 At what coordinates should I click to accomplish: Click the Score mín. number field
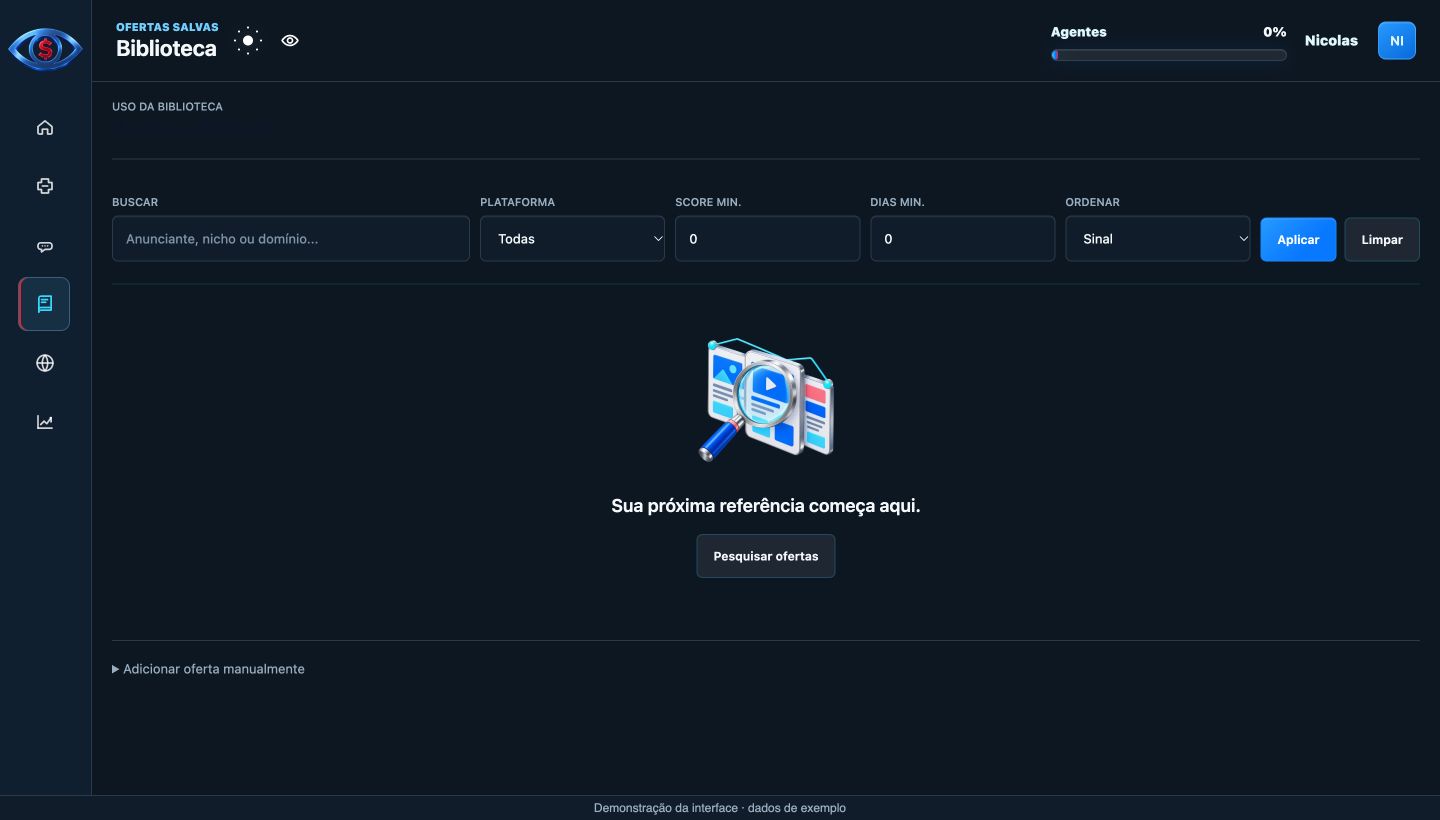767,239
